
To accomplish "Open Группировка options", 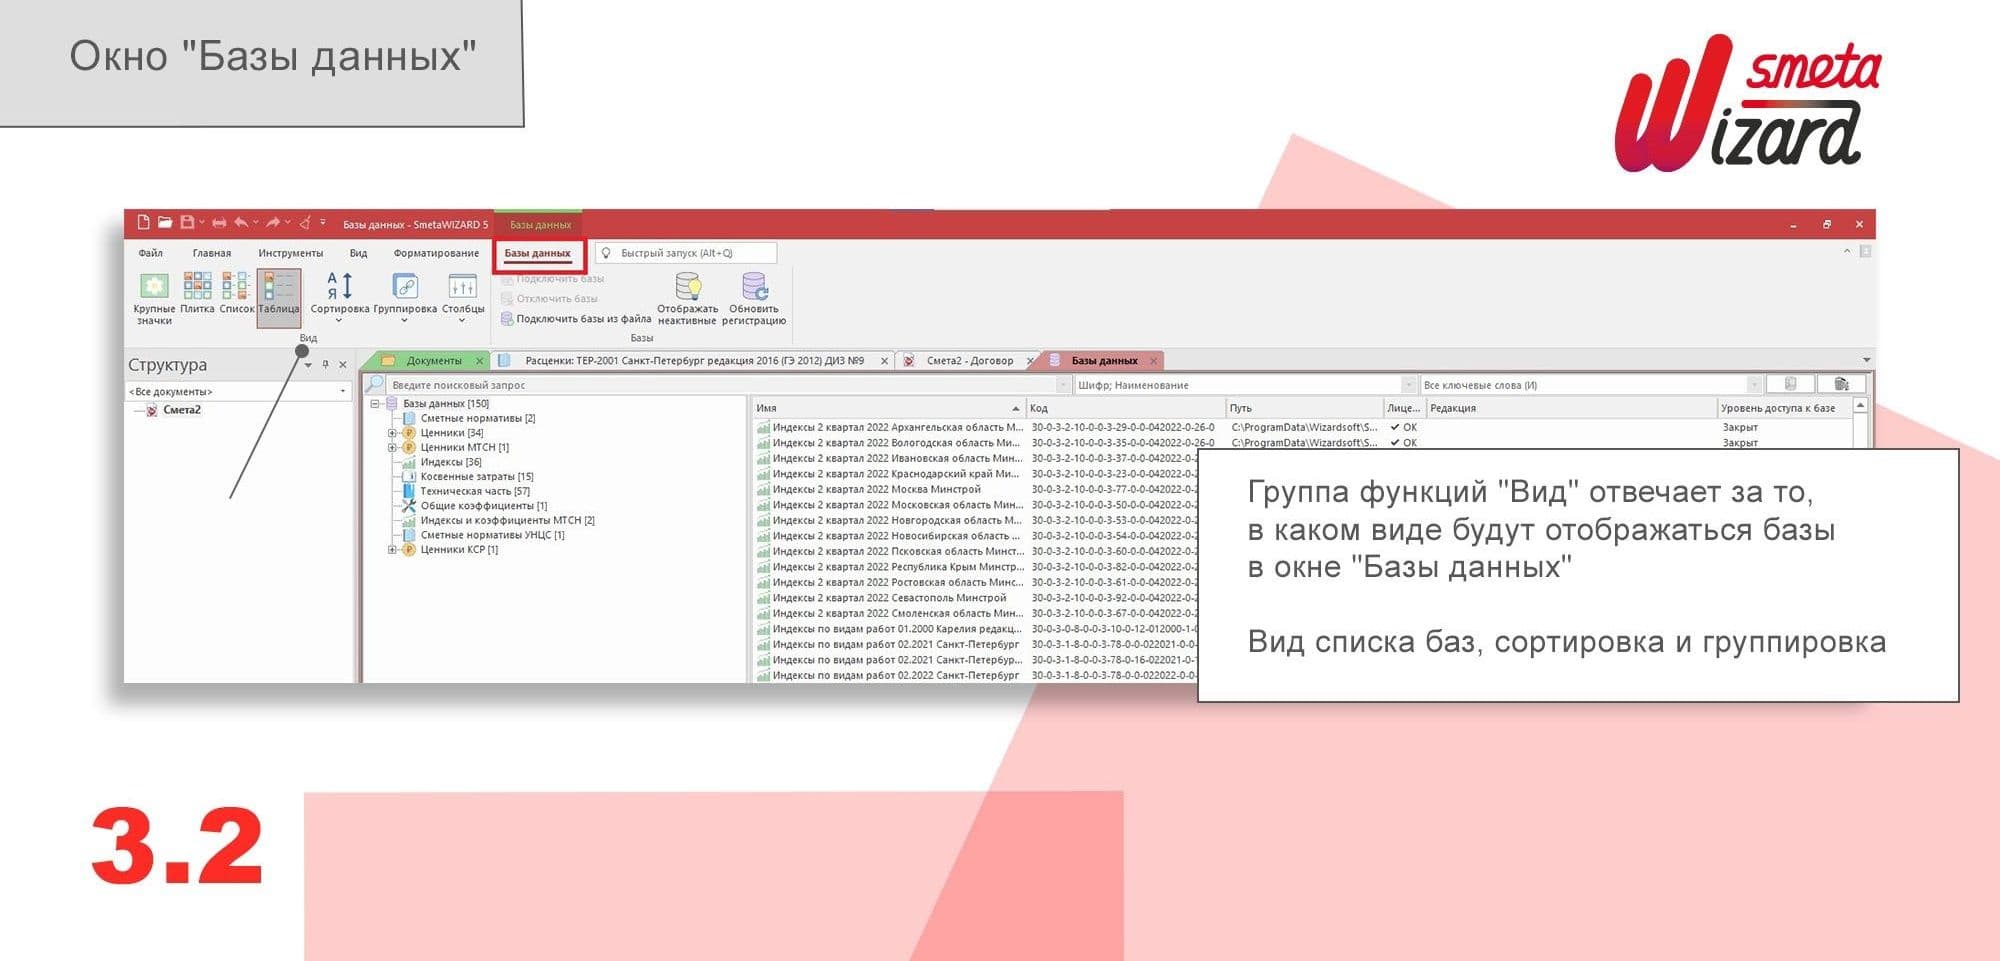I will click(405, 297).
